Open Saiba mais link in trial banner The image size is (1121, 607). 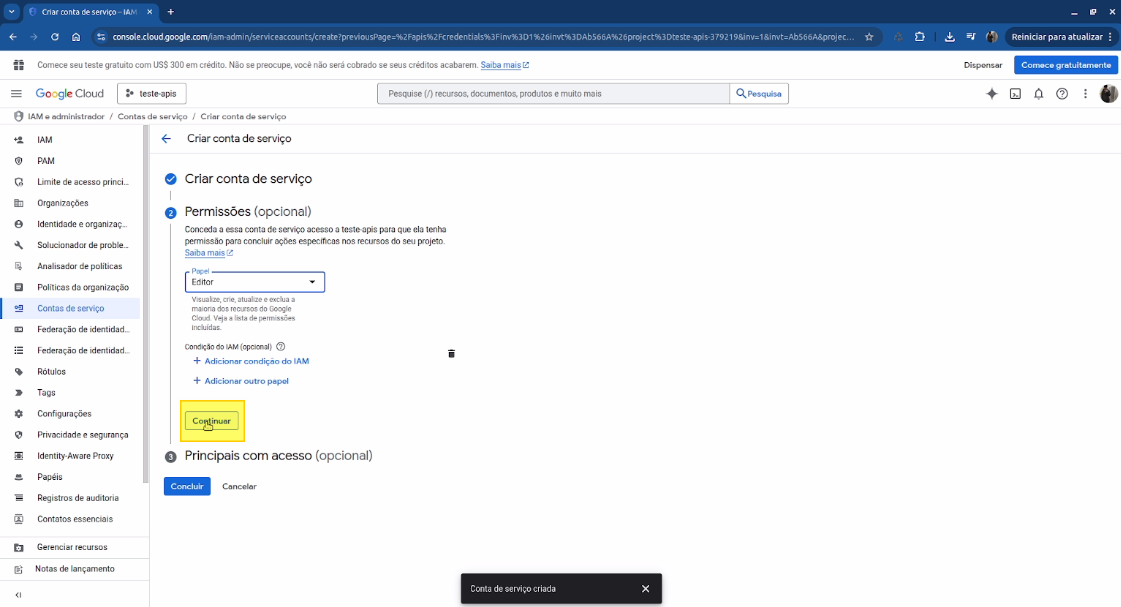pyautogui.click(x=505, y=65)
